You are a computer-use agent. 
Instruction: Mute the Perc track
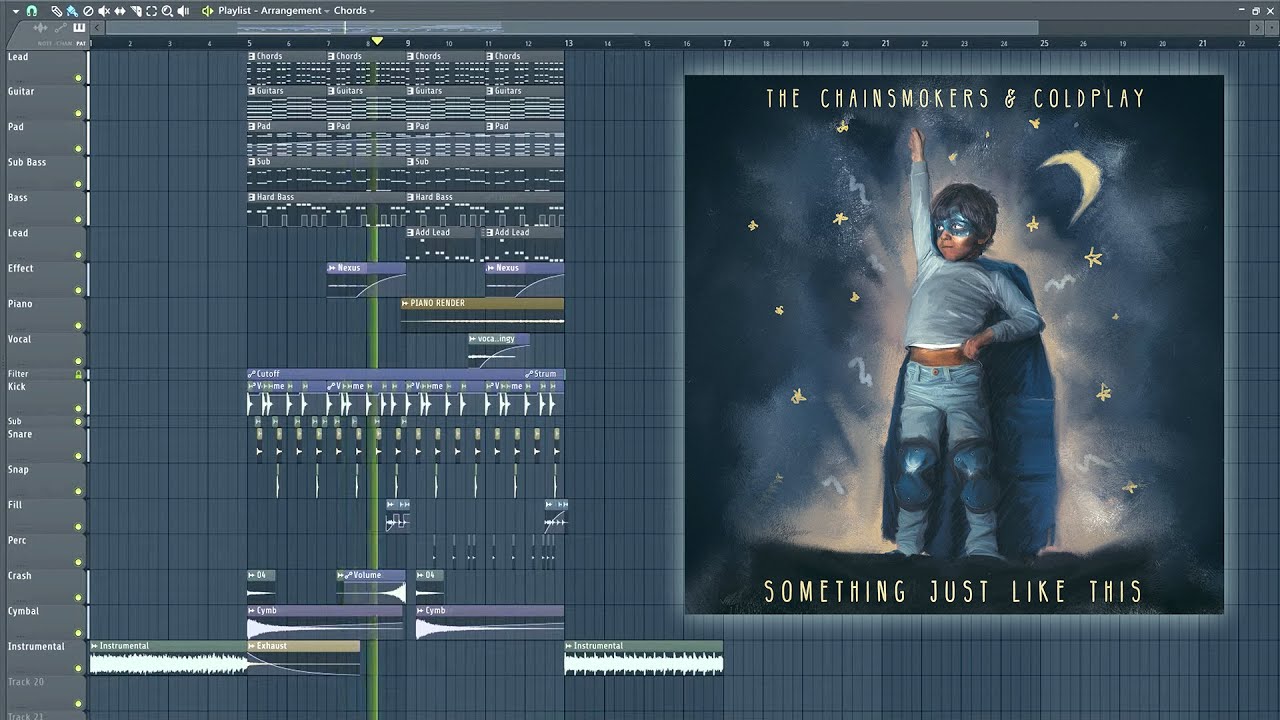coord(78,562)
